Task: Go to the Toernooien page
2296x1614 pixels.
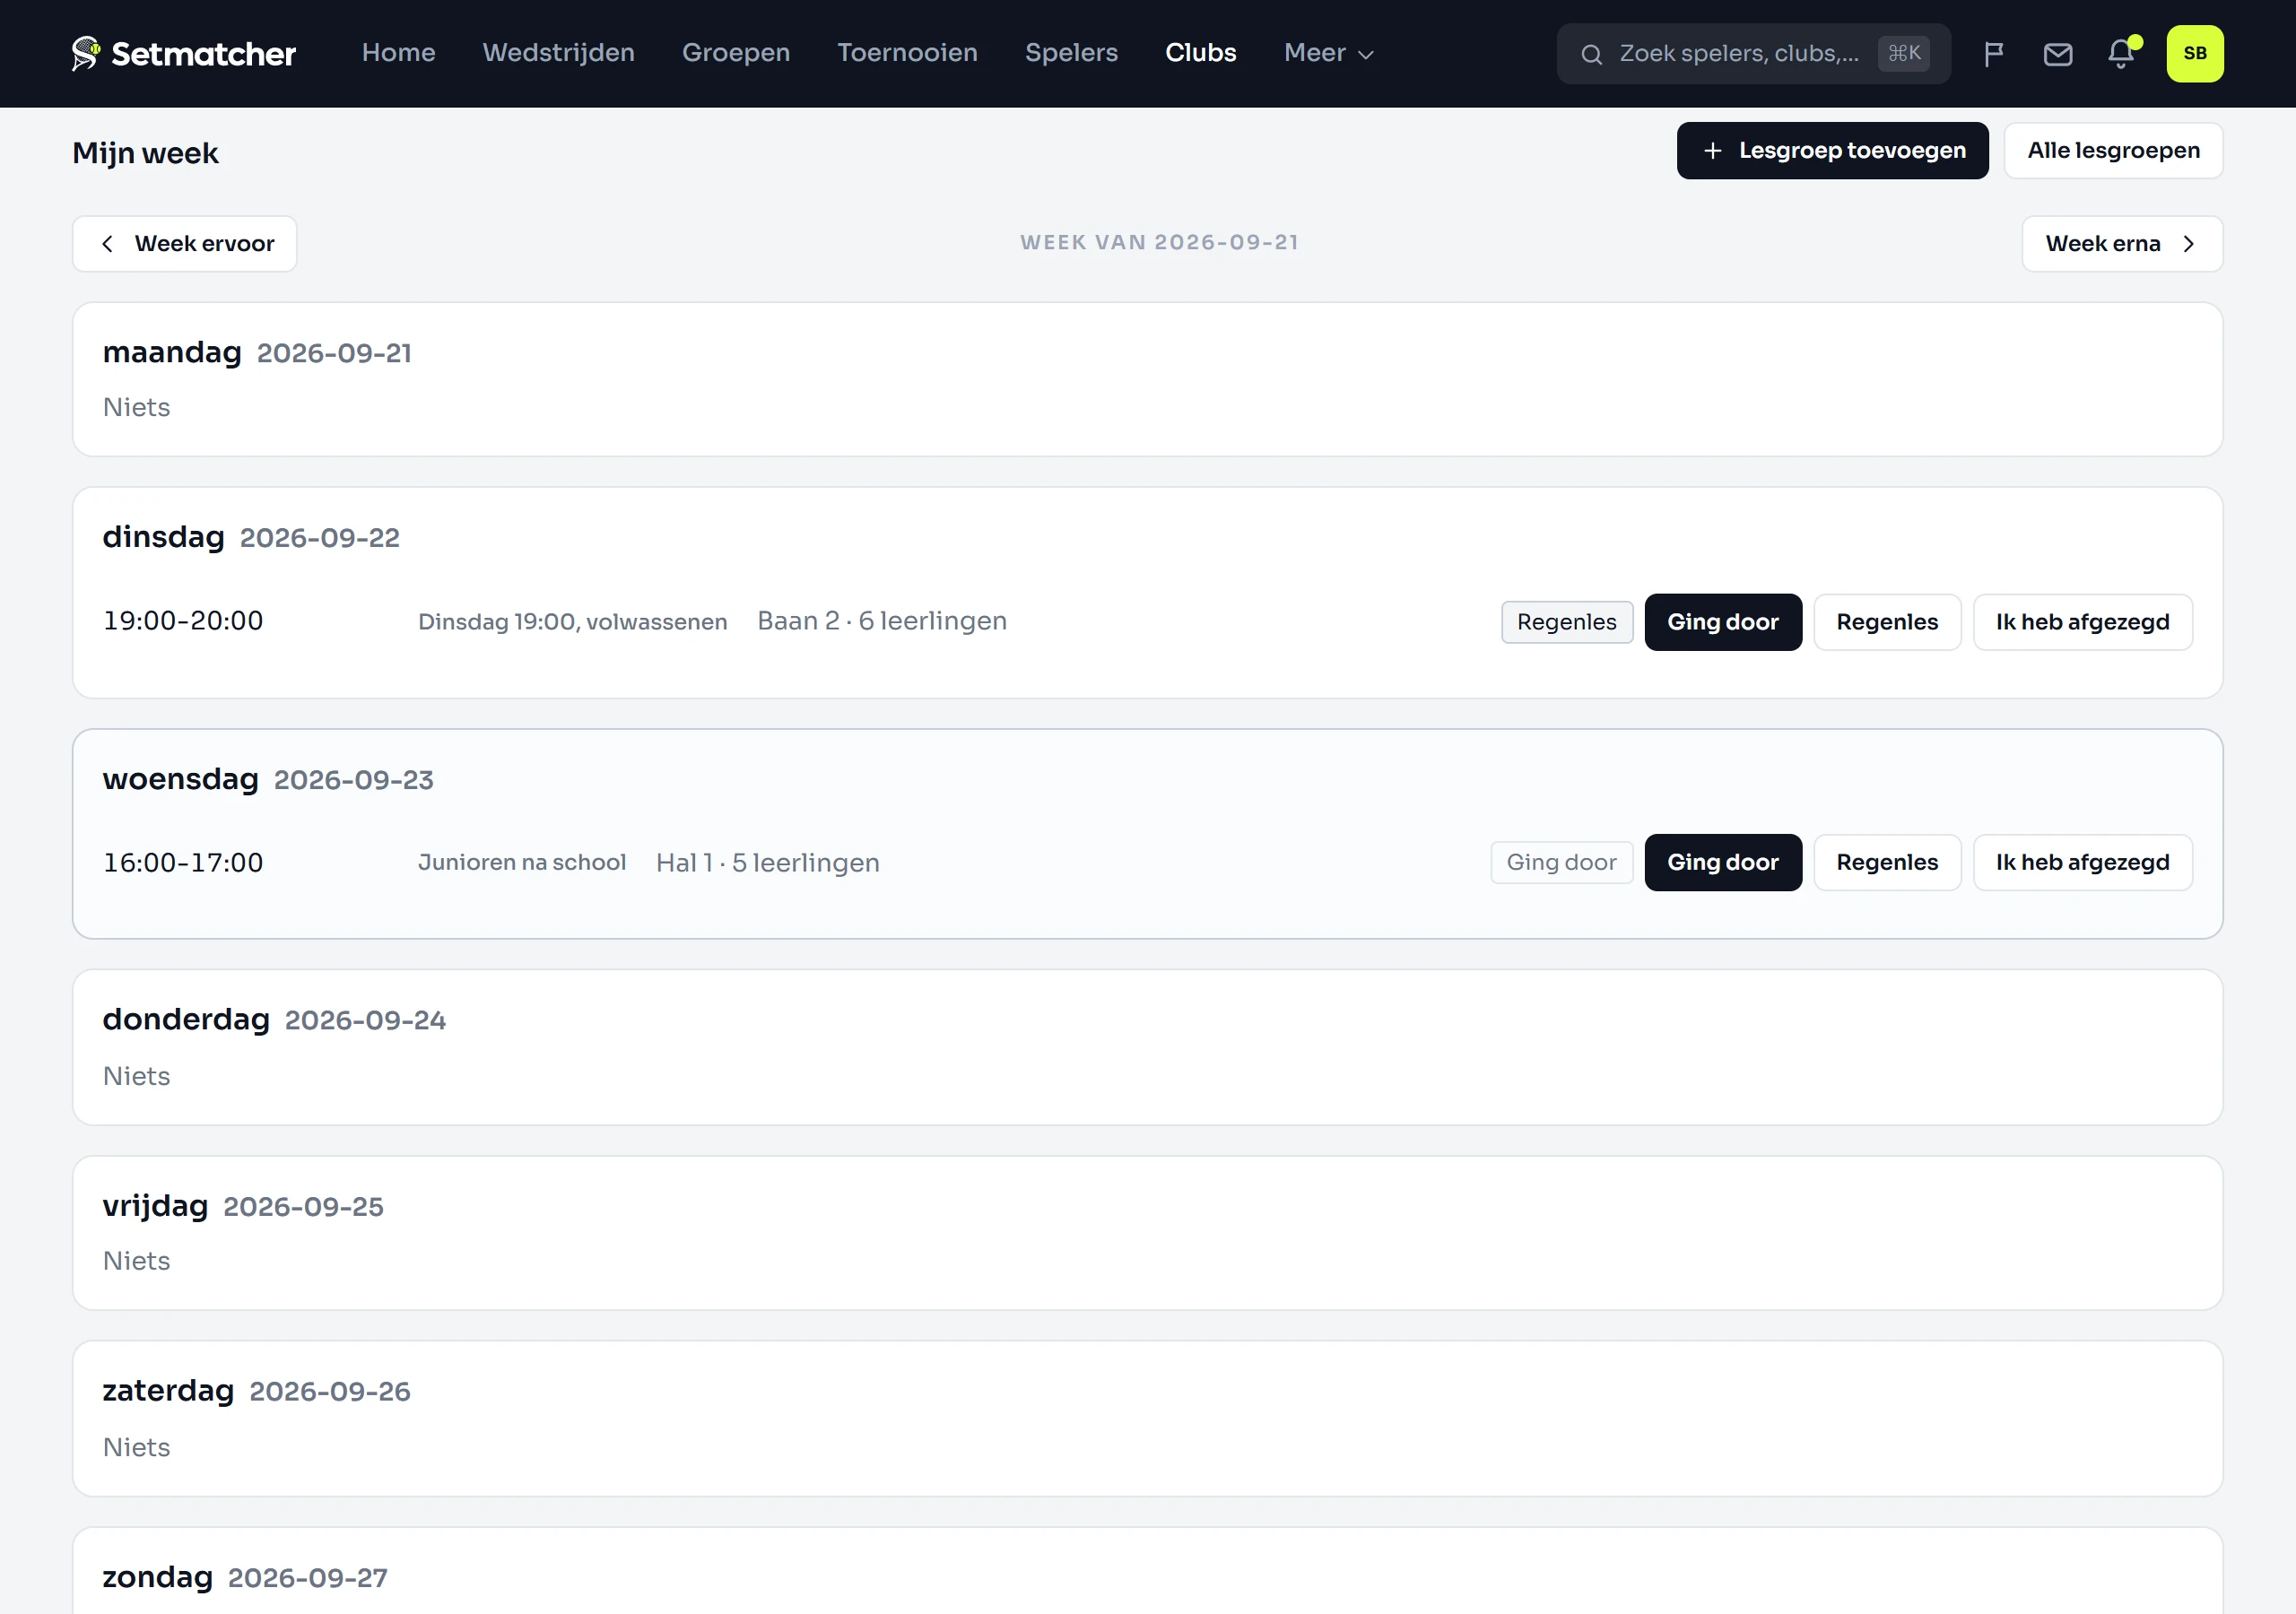Action: pyautogui.click(x=907, y=53)
